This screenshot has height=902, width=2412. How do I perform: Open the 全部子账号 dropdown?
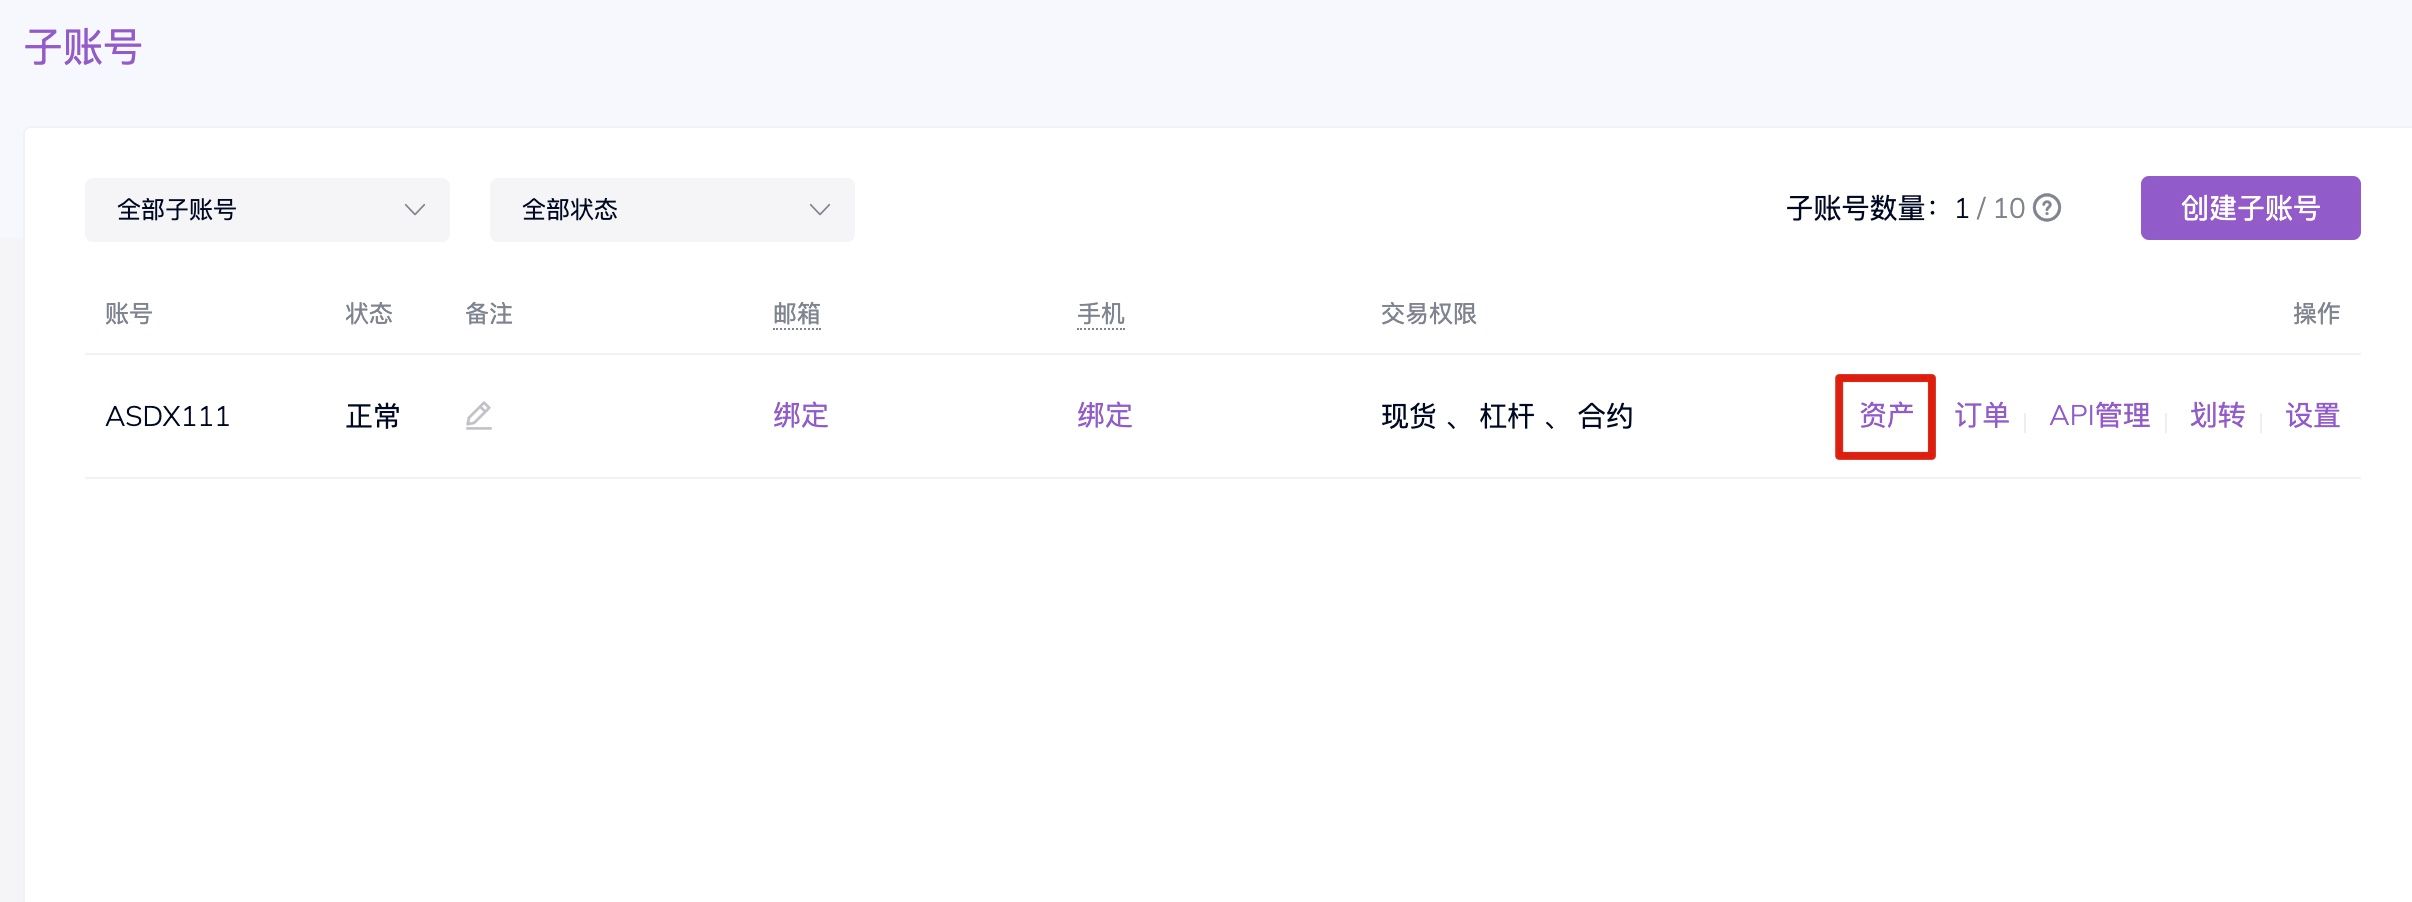tap(267, 210)
